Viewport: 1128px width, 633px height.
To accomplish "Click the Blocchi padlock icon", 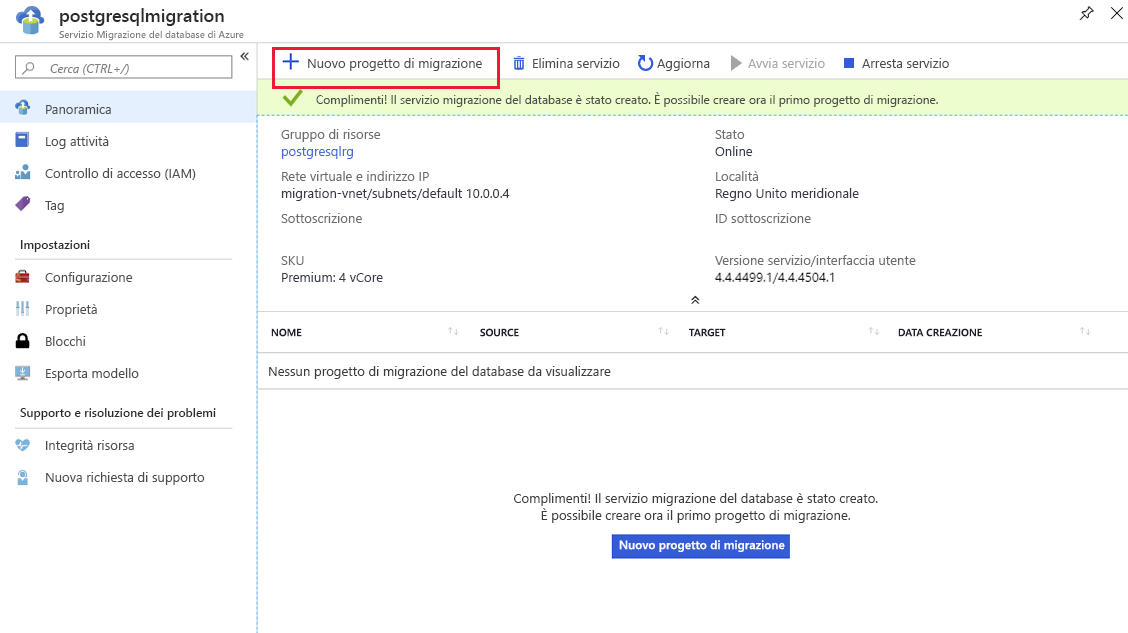I will tap(23, 341).
